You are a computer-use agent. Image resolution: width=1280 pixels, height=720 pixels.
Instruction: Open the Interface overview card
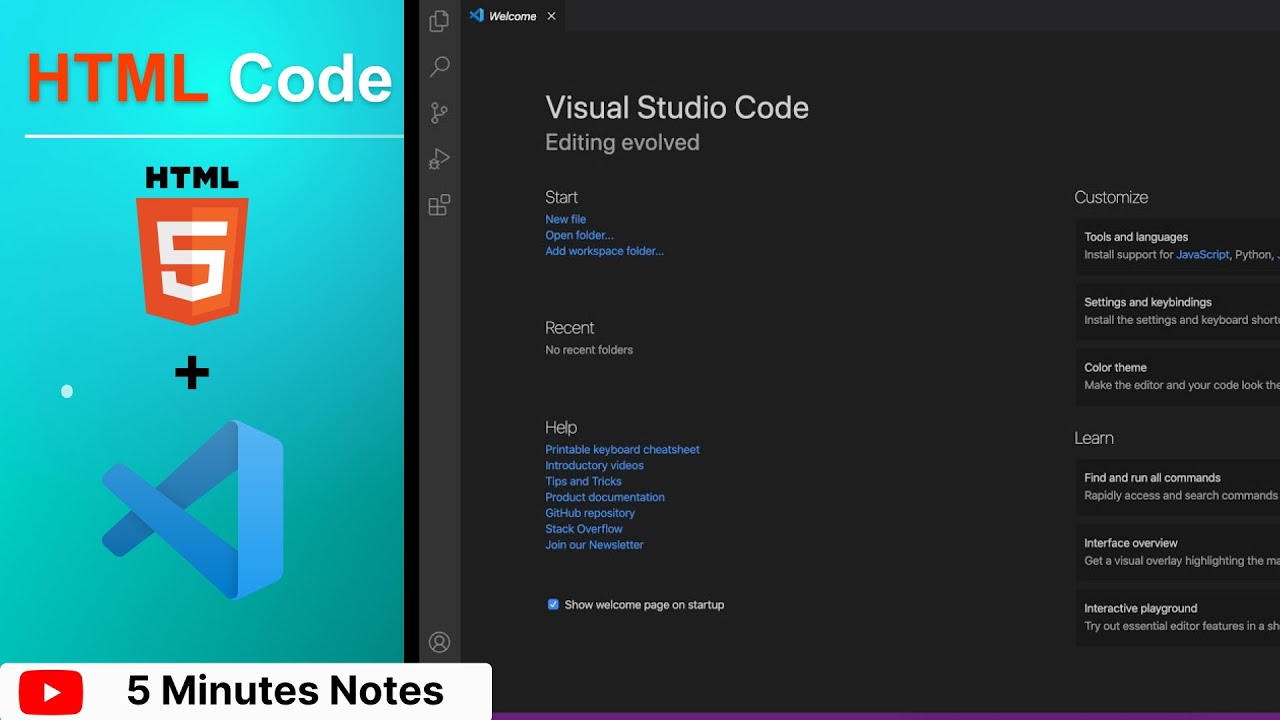point(1178,552)
